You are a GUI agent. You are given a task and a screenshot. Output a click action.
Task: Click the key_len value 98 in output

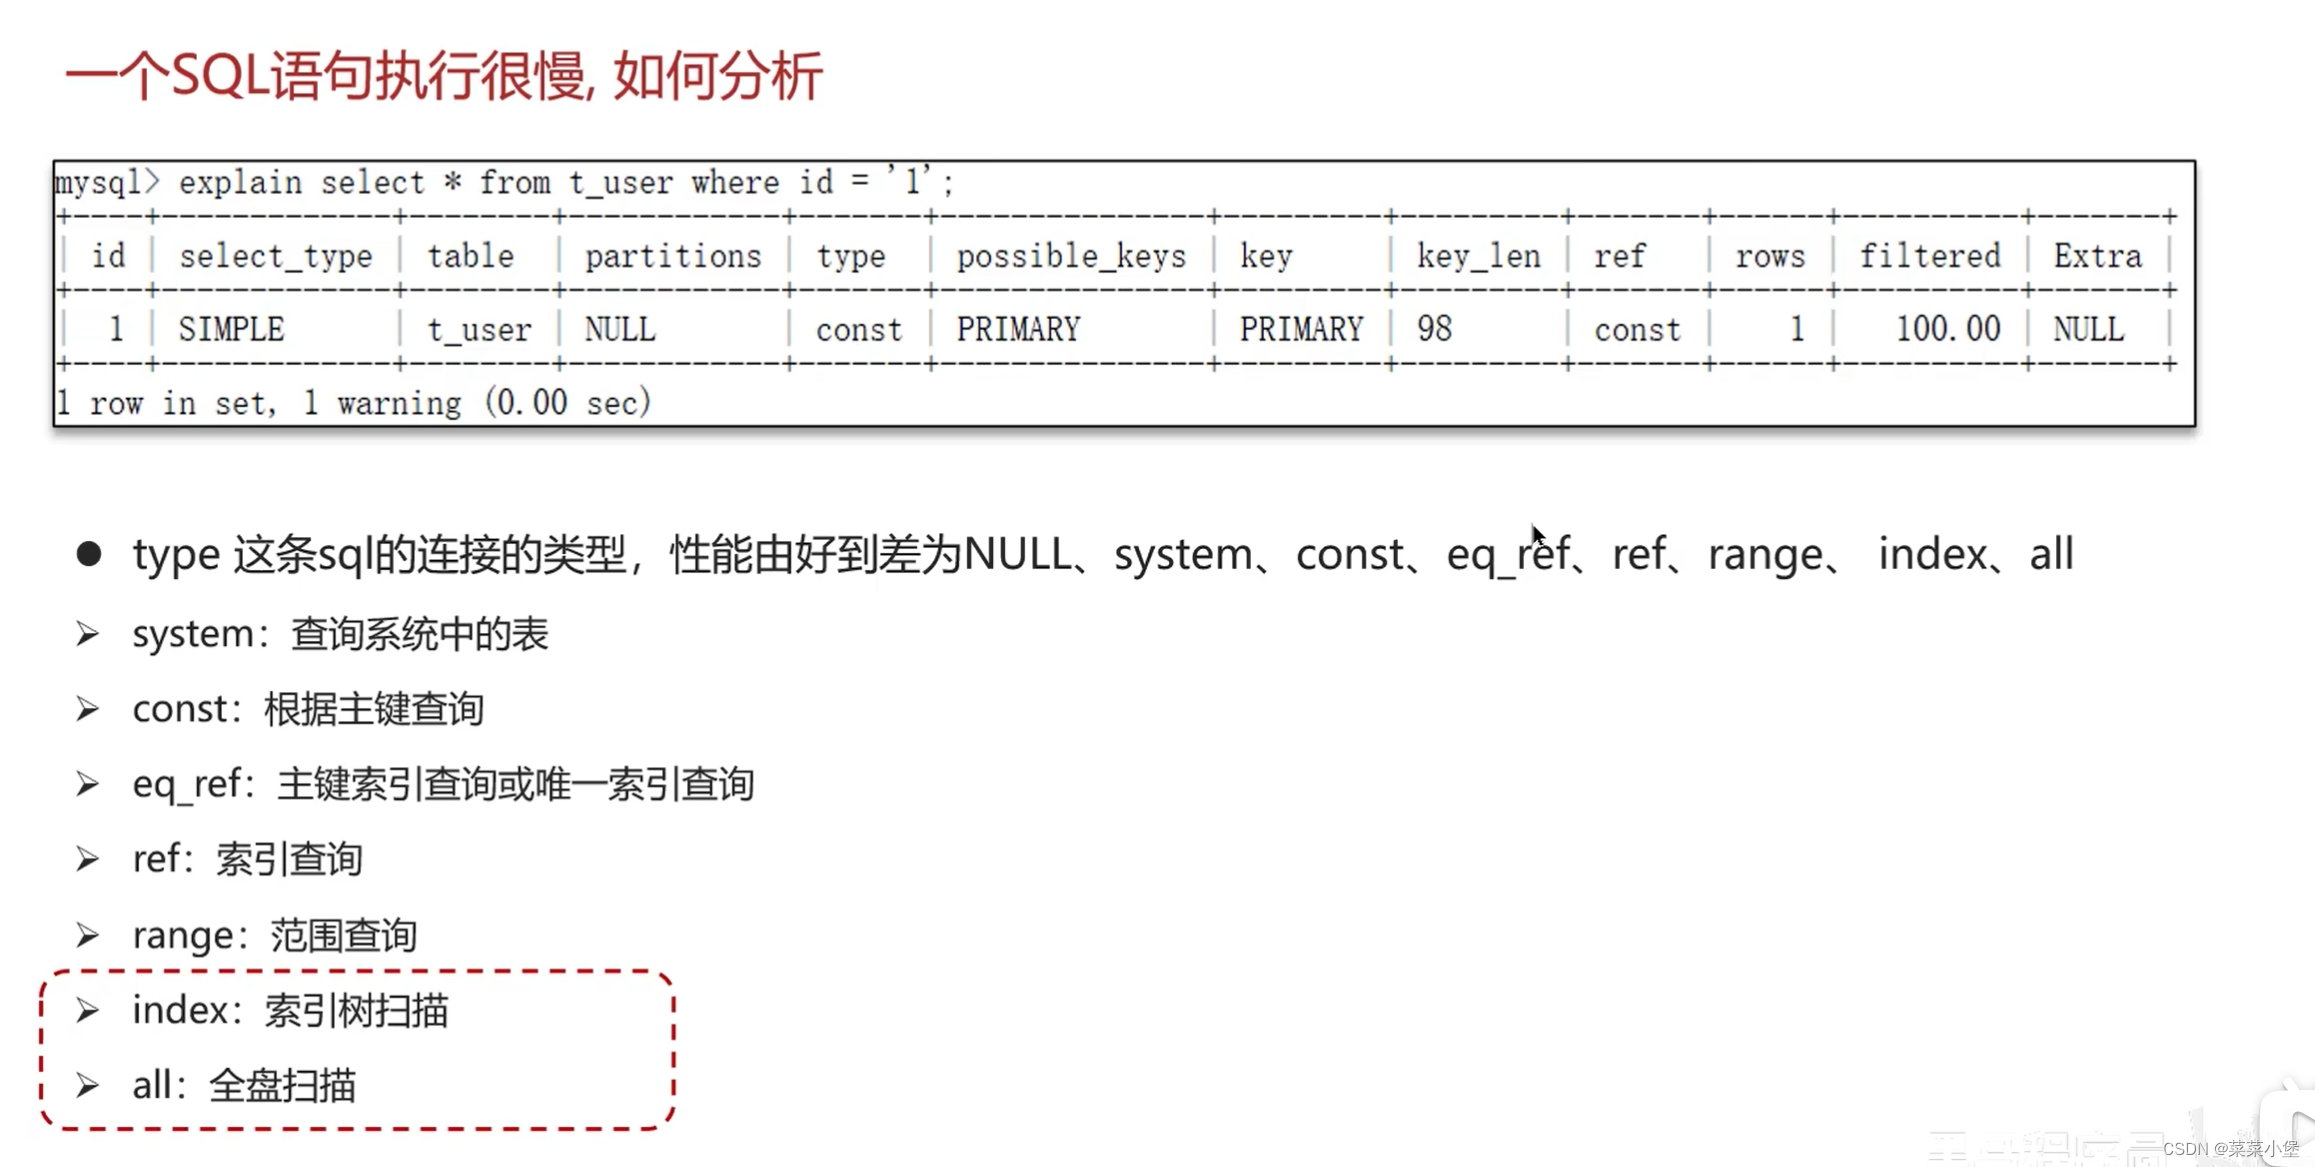click(x=1439, y=327)
